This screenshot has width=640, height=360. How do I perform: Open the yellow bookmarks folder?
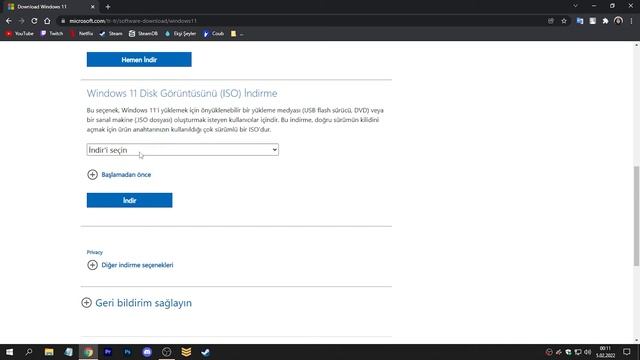(x=237, y=33)
